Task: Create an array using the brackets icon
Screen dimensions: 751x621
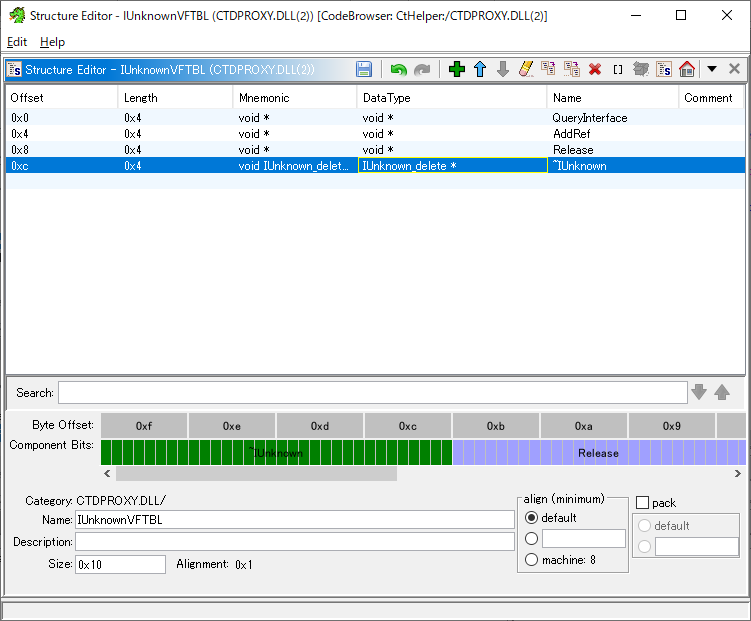Action: 618,69
